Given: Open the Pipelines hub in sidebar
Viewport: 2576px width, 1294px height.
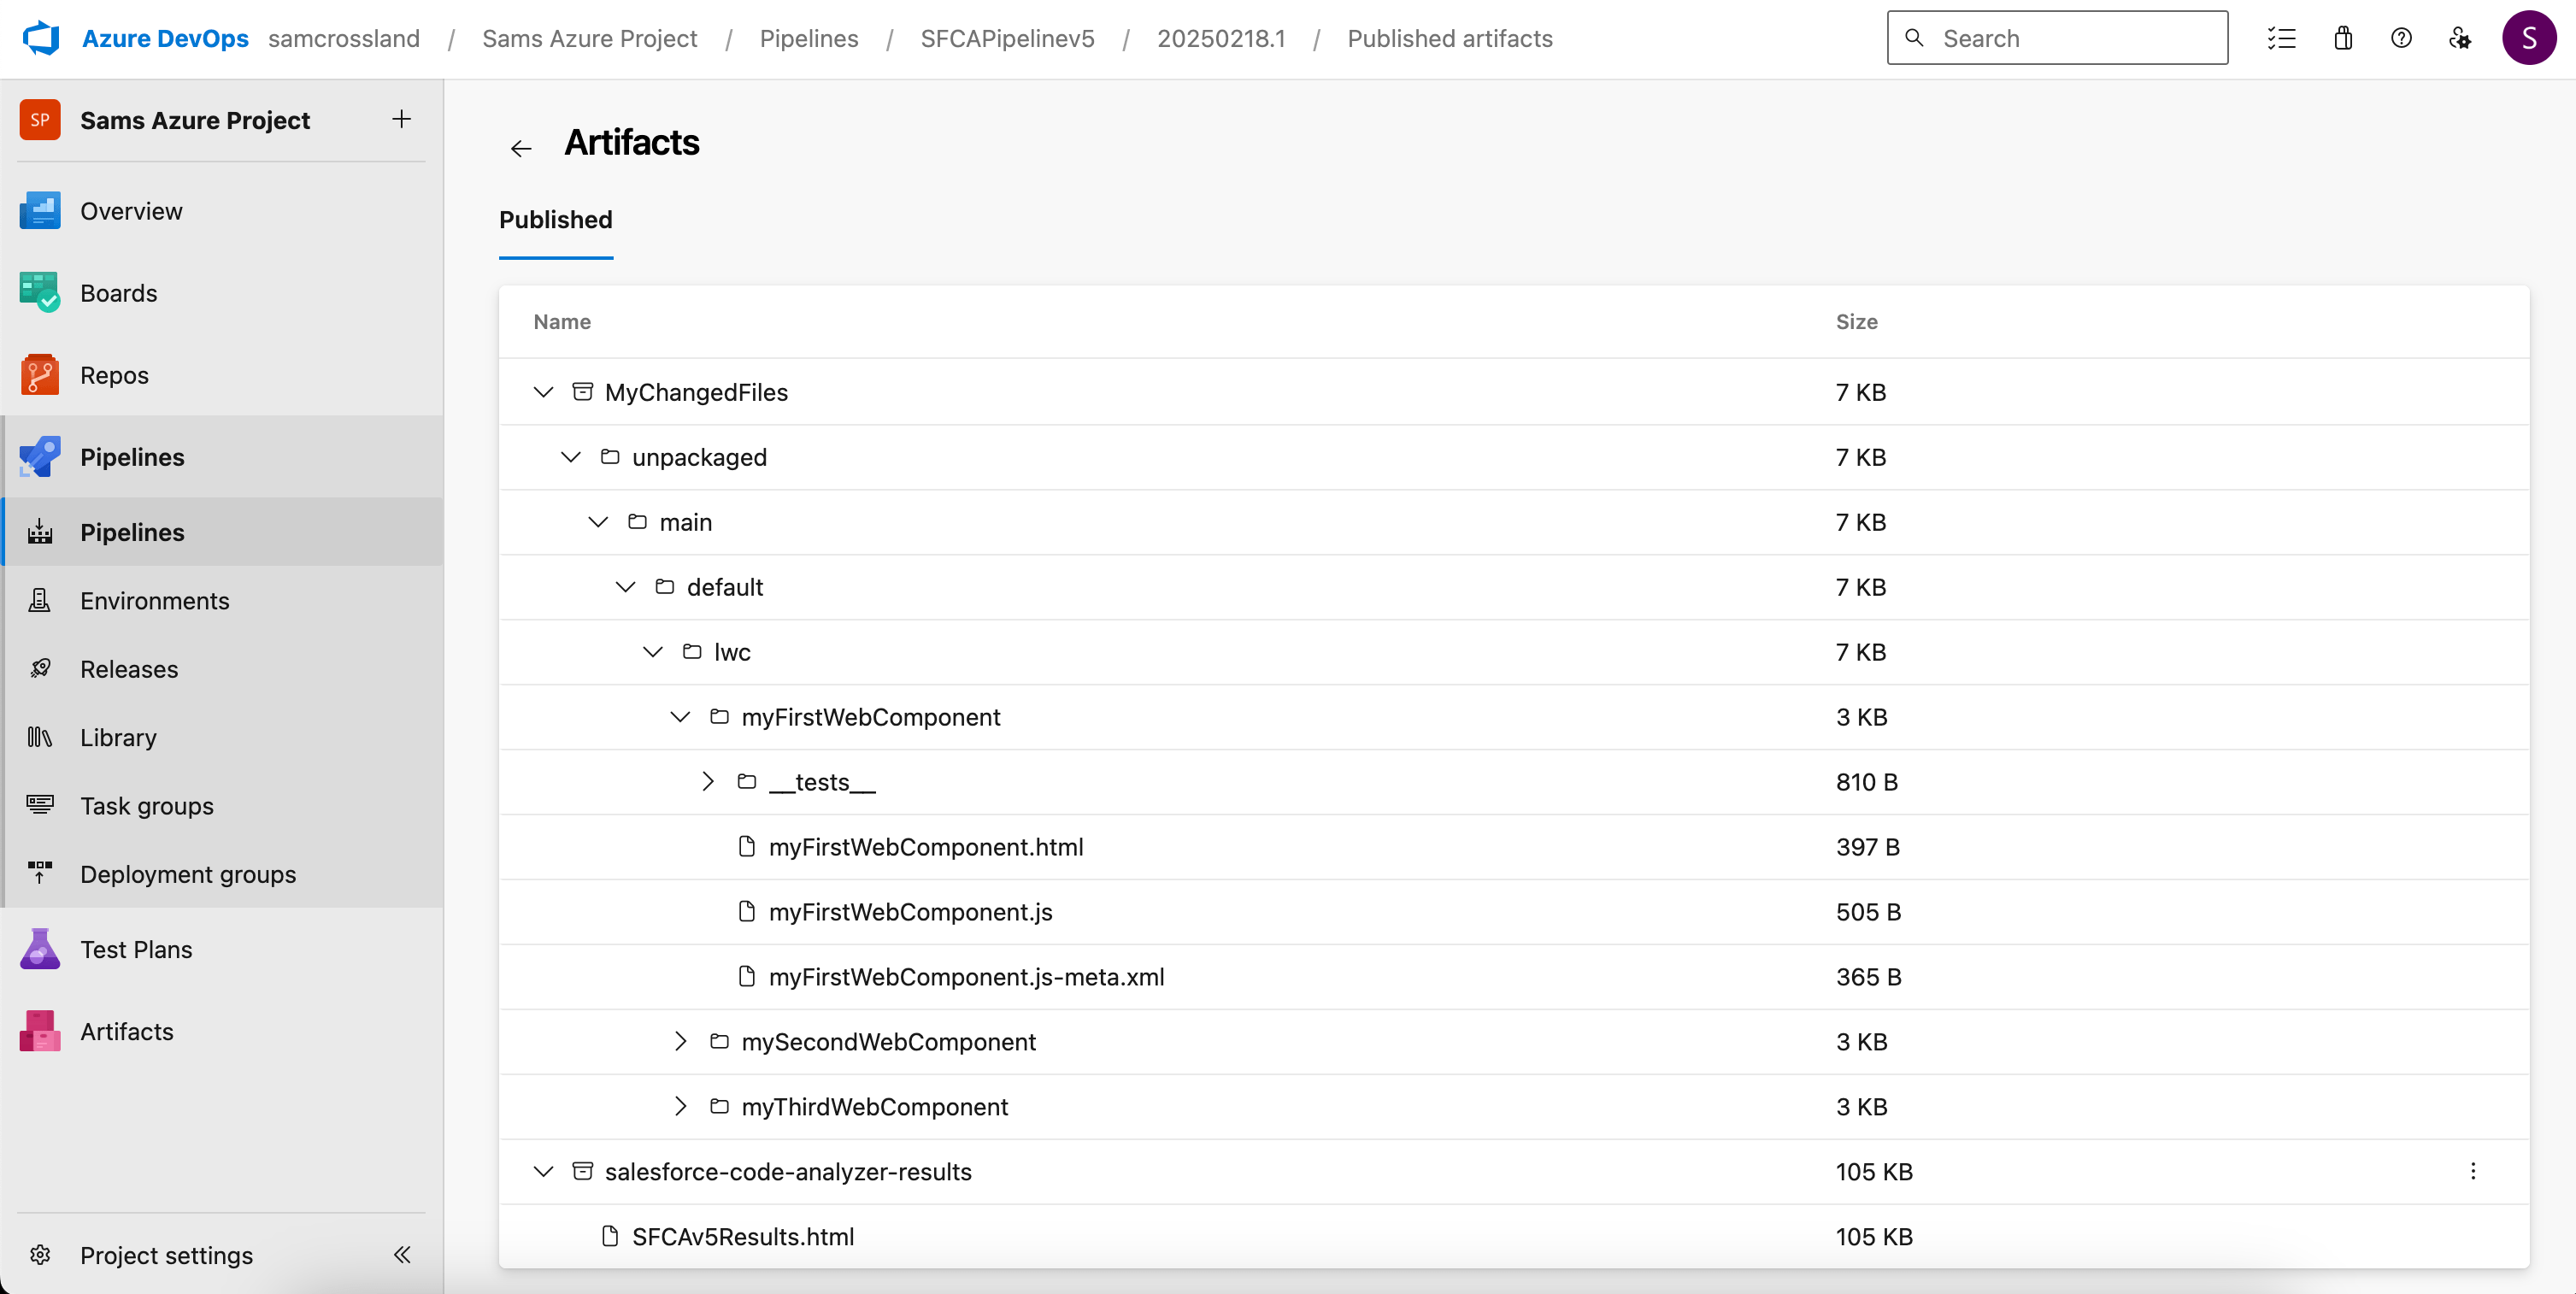Looking at the screenshot, I should [x=222, y=457].
